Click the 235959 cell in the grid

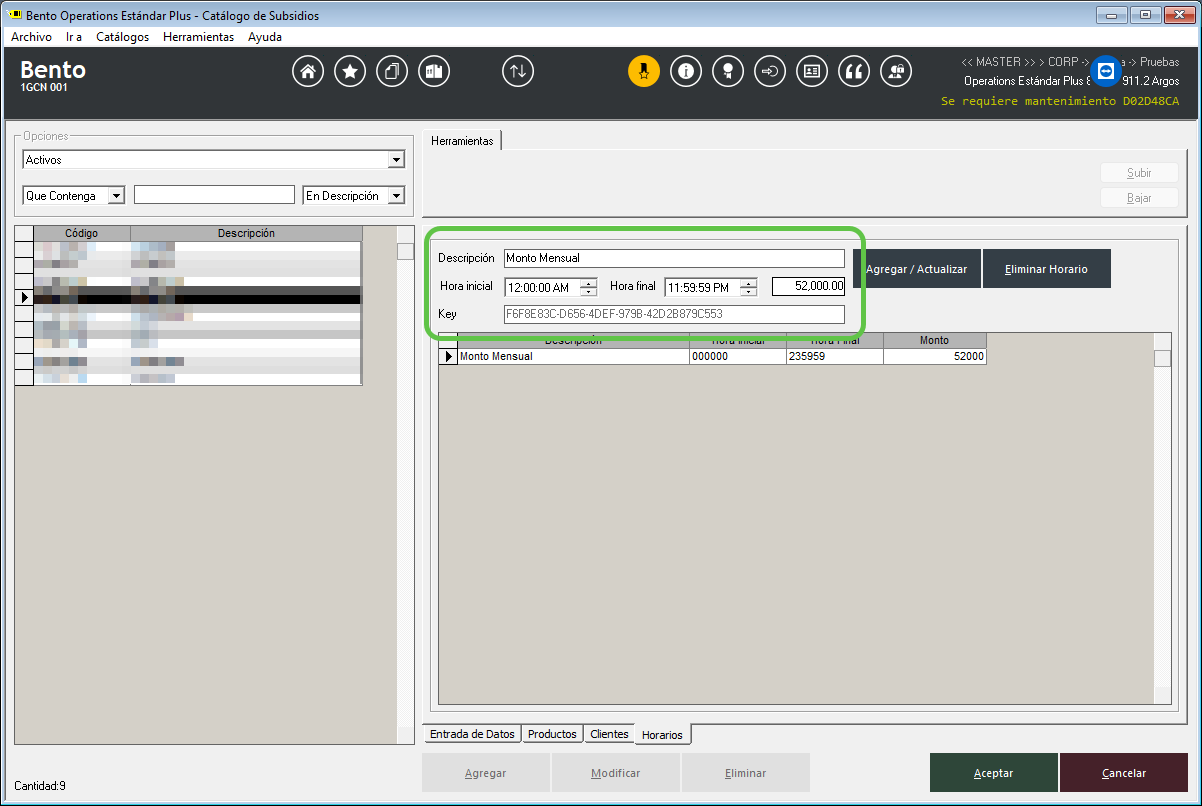(x=836, y=356)
